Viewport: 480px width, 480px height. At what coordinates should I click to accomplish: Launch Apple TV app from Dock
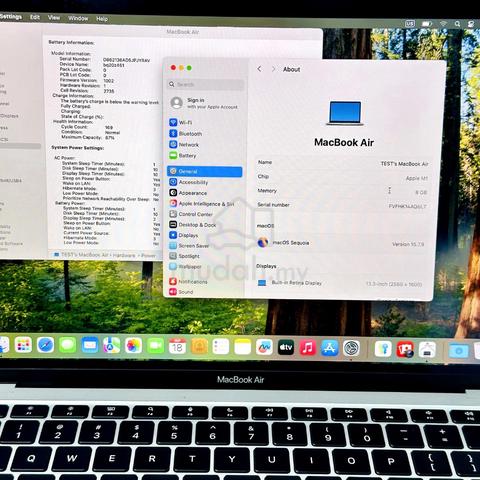[286, 347]
